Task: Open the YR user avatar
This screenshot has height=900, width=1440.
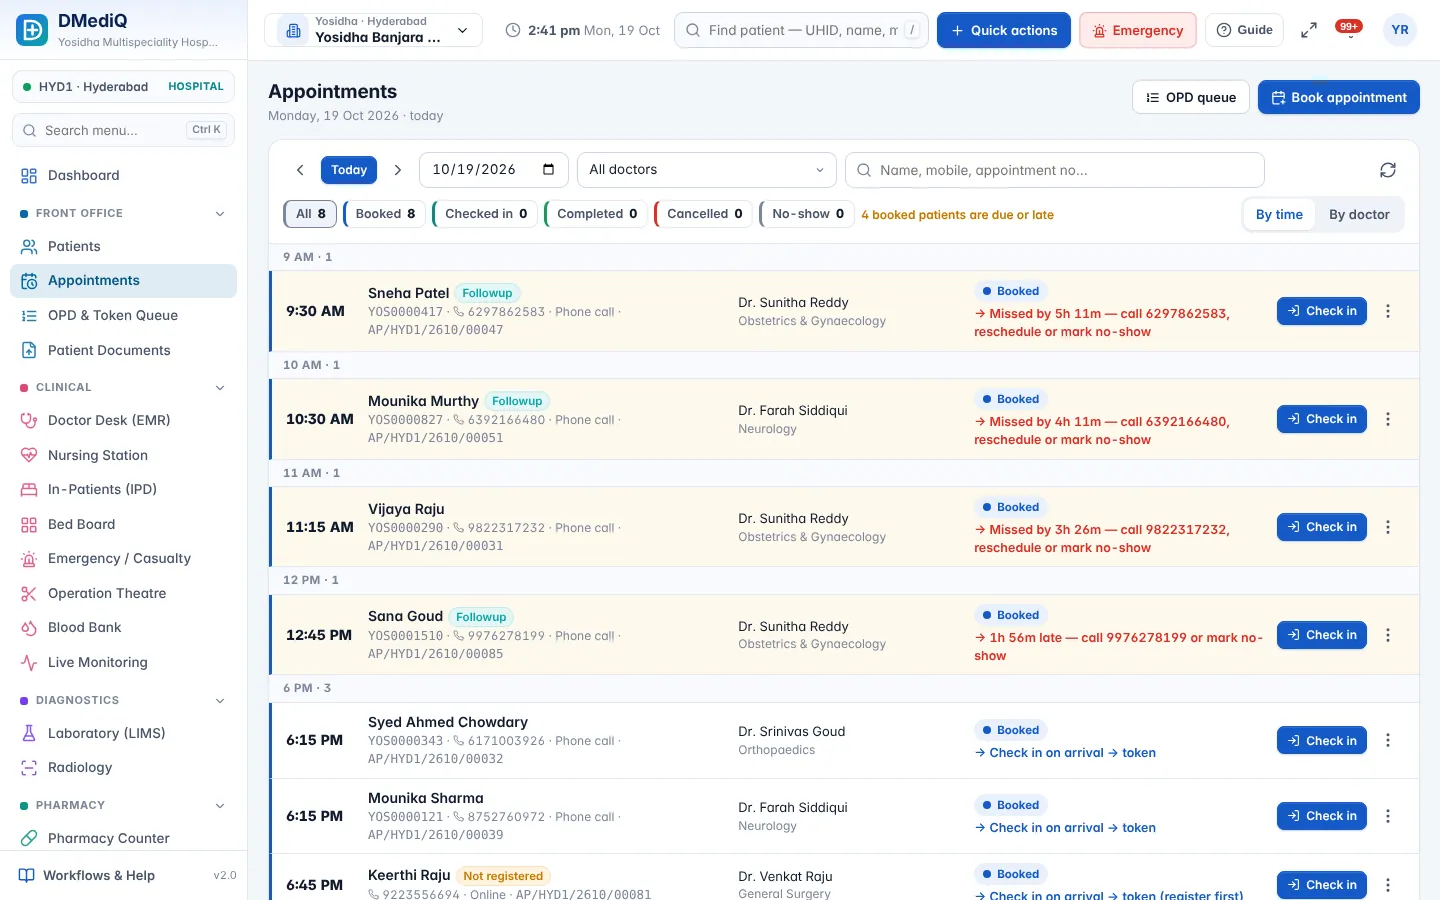Action: pos(1400,30)
